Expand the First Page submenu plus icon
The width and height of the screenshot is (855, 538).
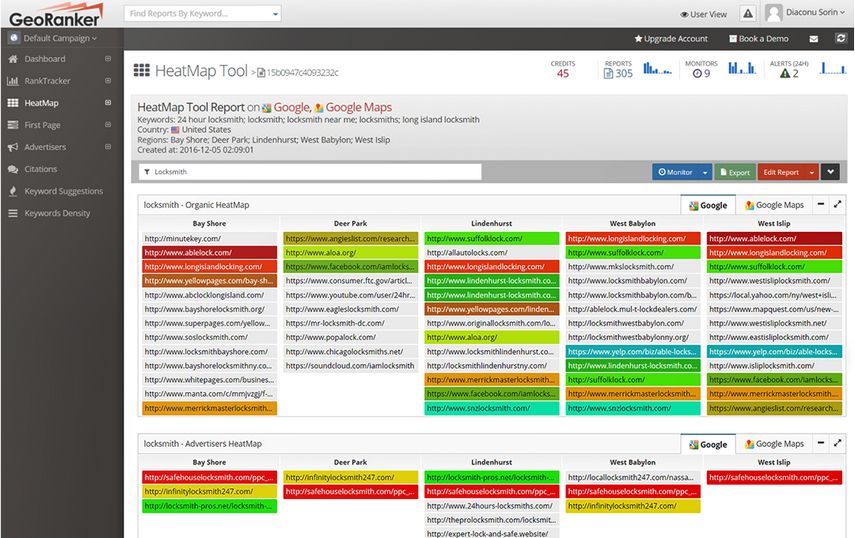coord(108,124)
